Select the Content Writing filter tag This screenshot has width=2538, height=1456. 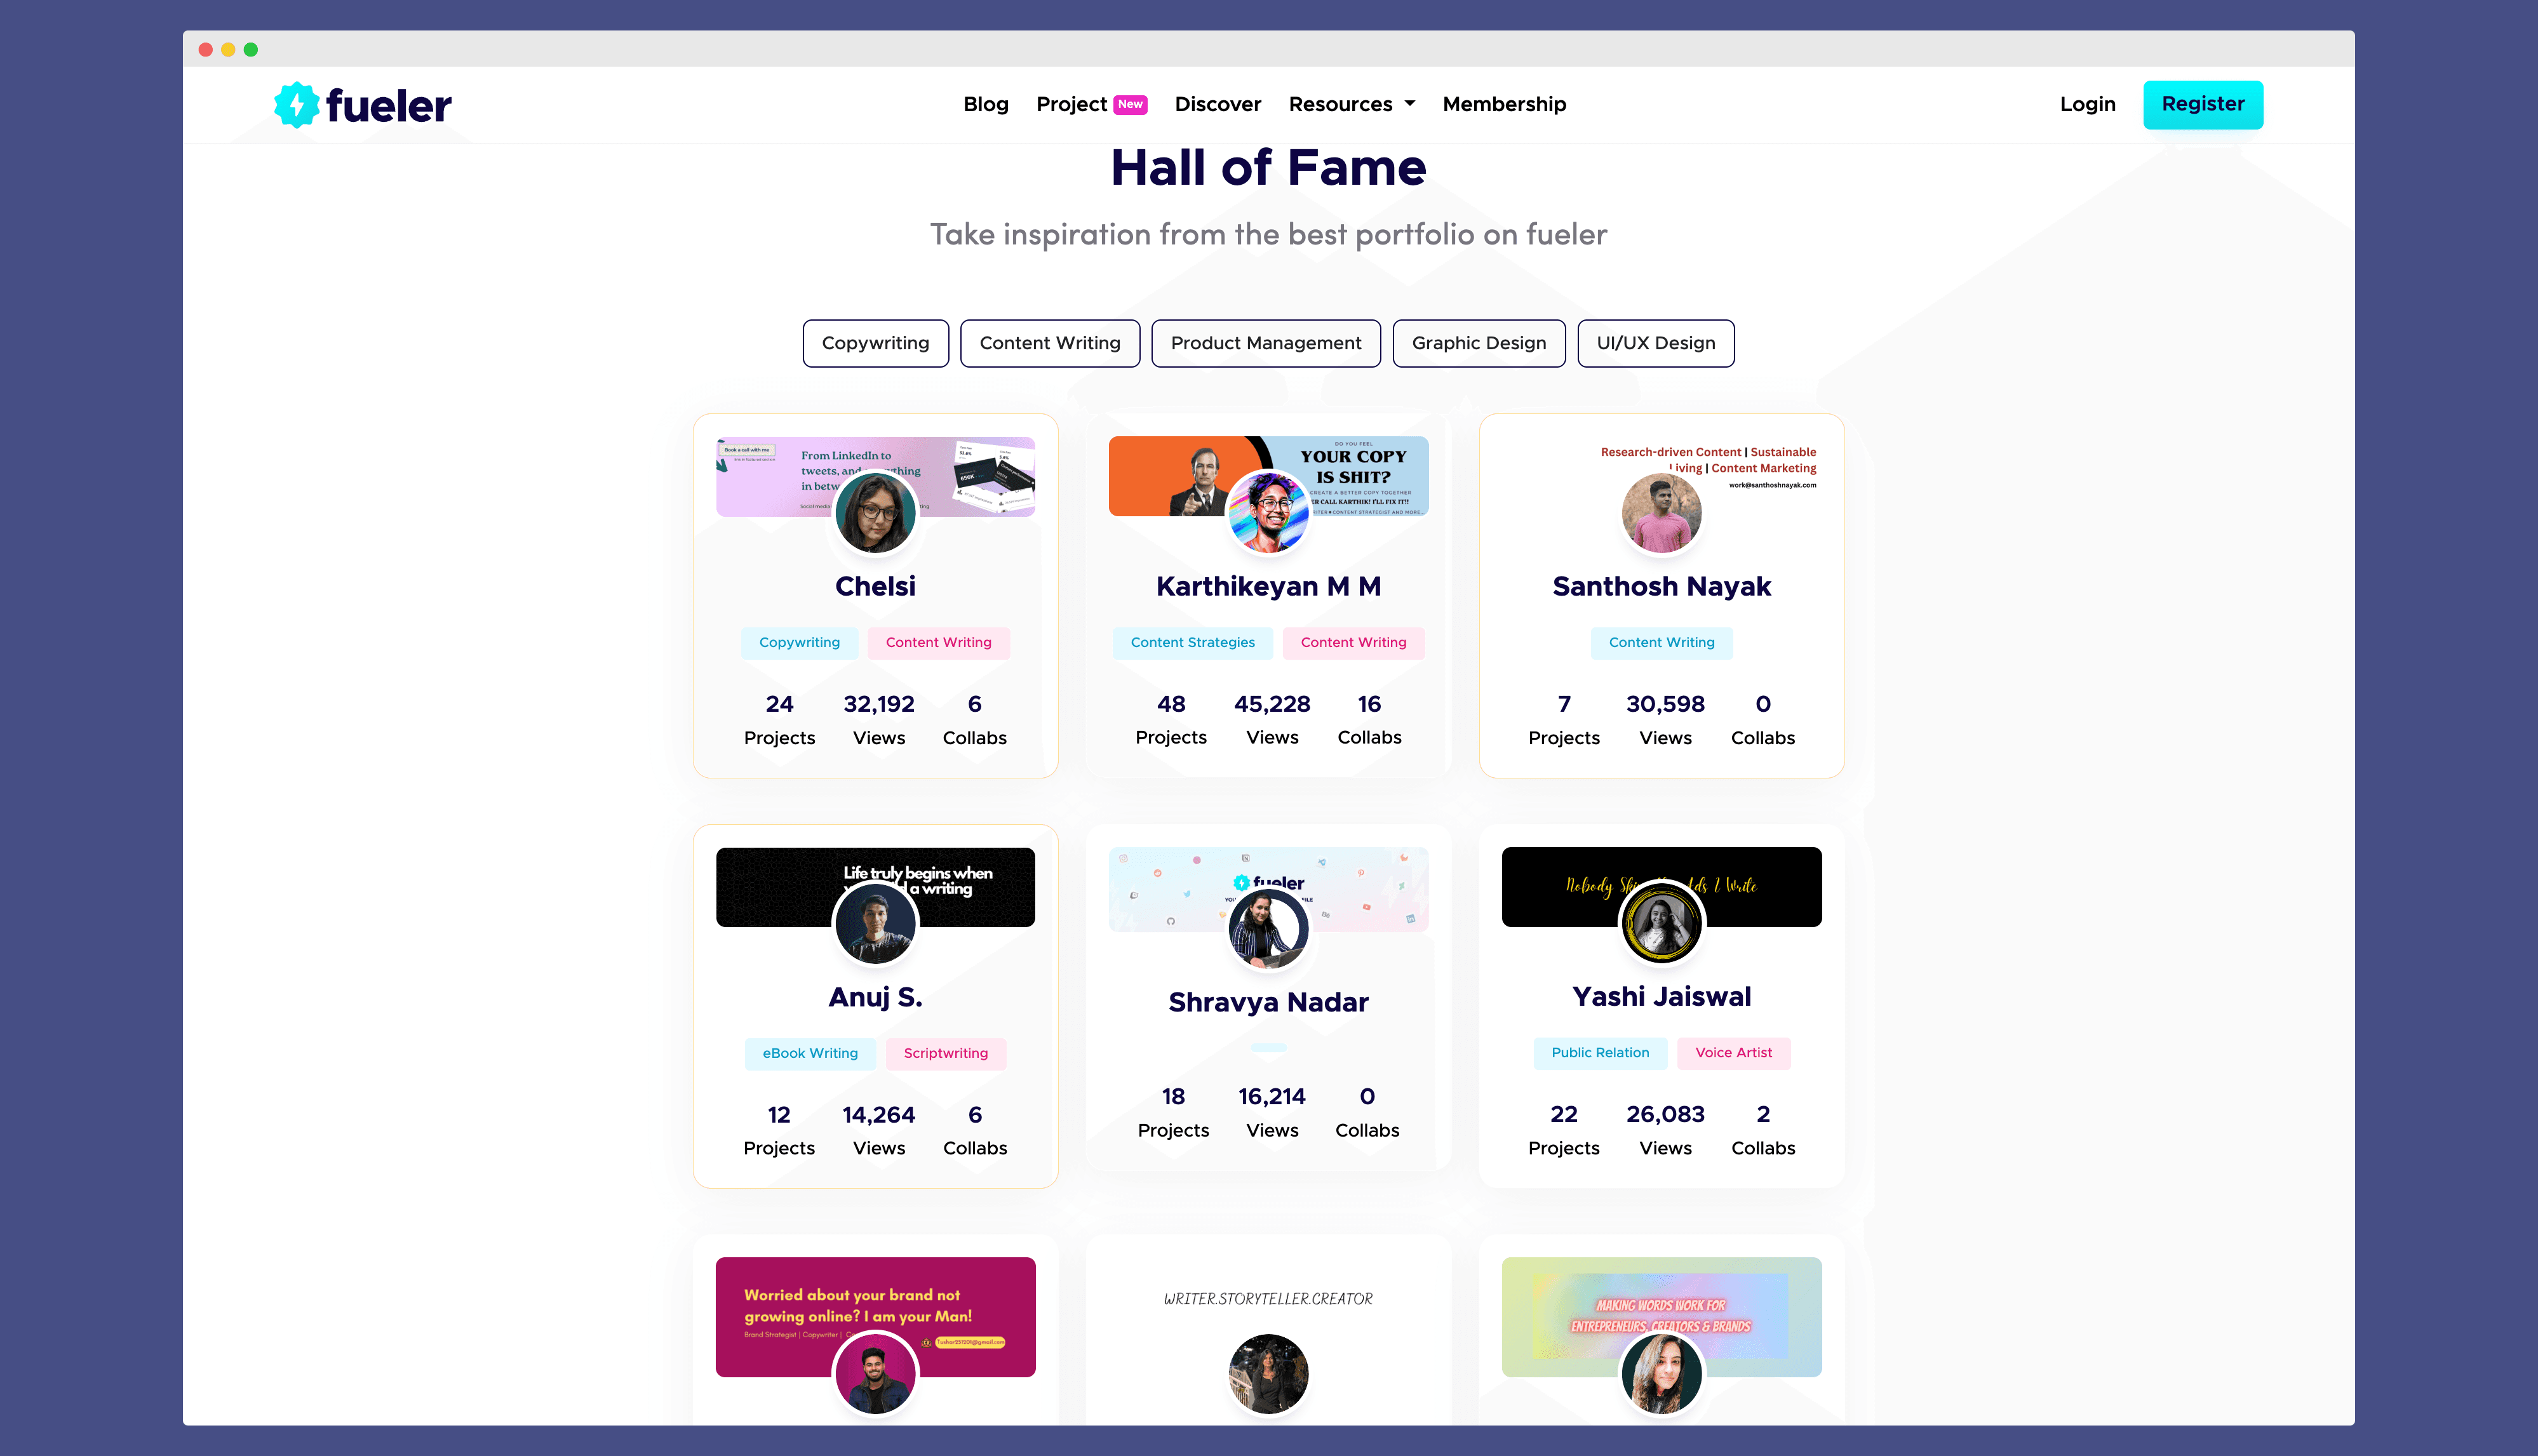click(x=1047, y=342)
